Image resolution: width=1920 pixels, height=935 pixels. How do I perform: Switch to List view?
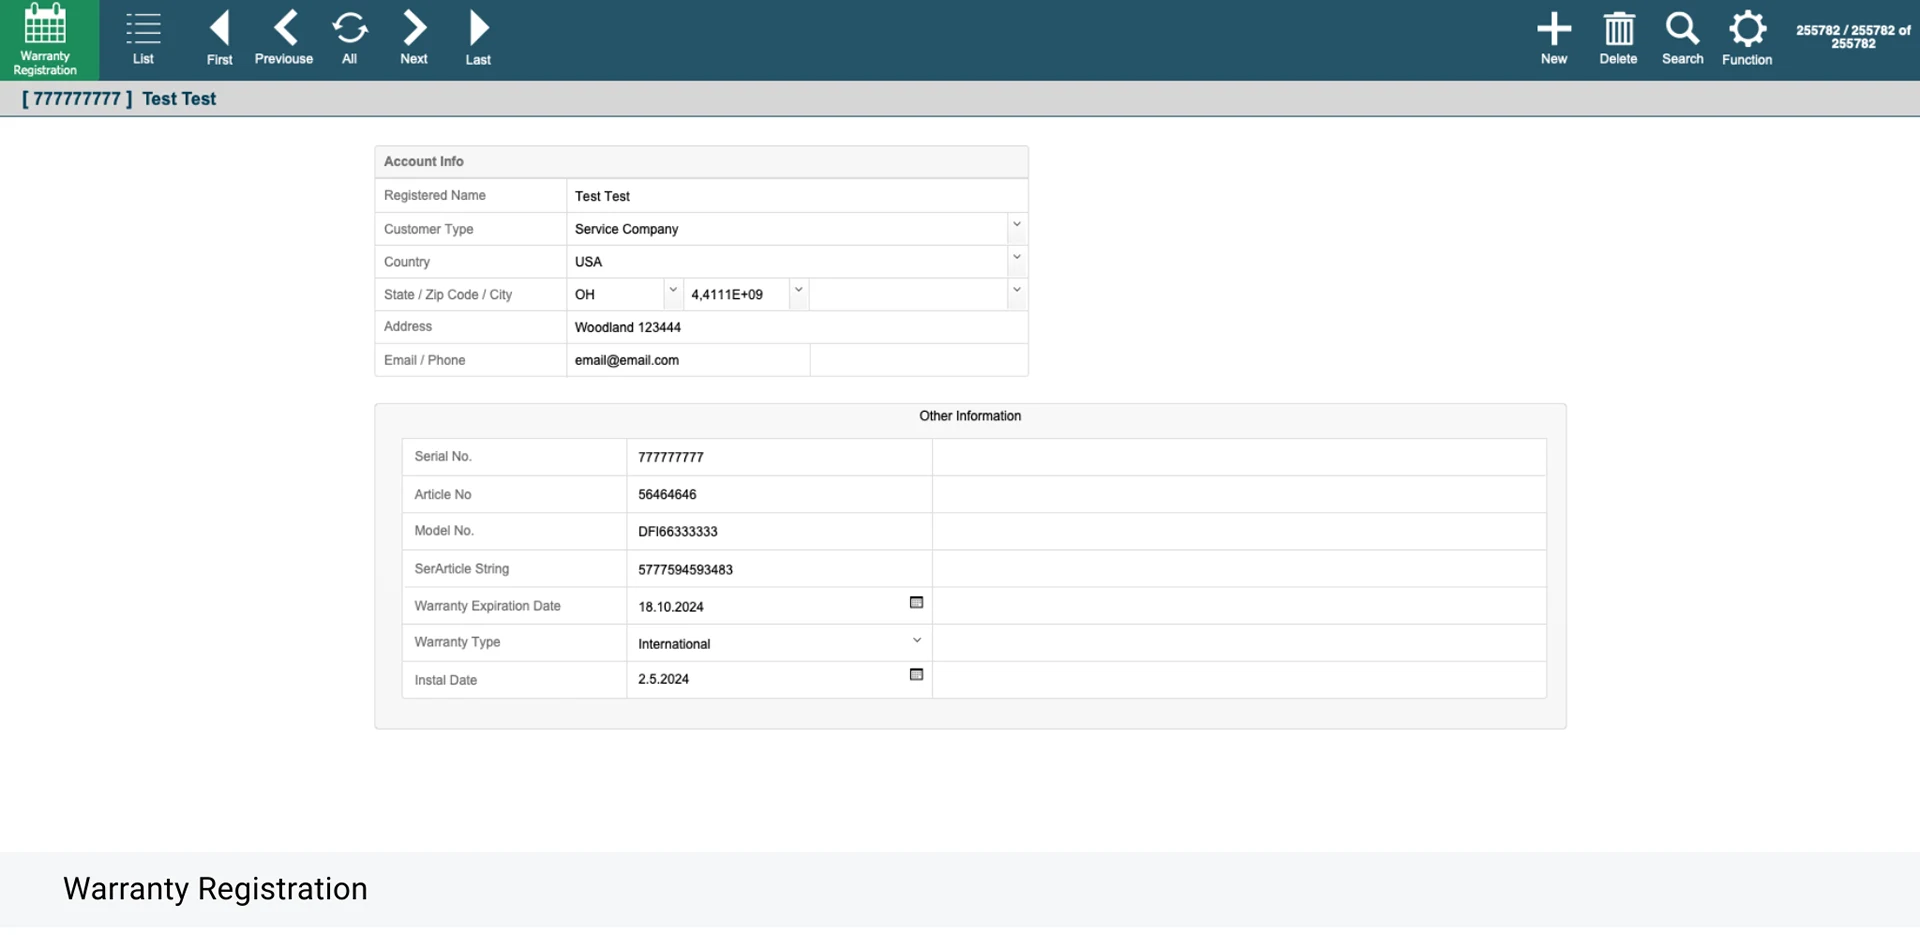[x=143, y=39]
